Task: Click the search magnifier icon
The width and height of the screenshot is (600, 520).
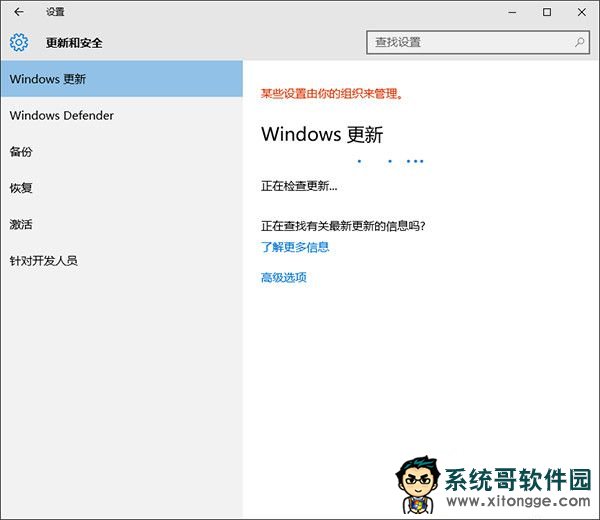Action: (579, 42)
